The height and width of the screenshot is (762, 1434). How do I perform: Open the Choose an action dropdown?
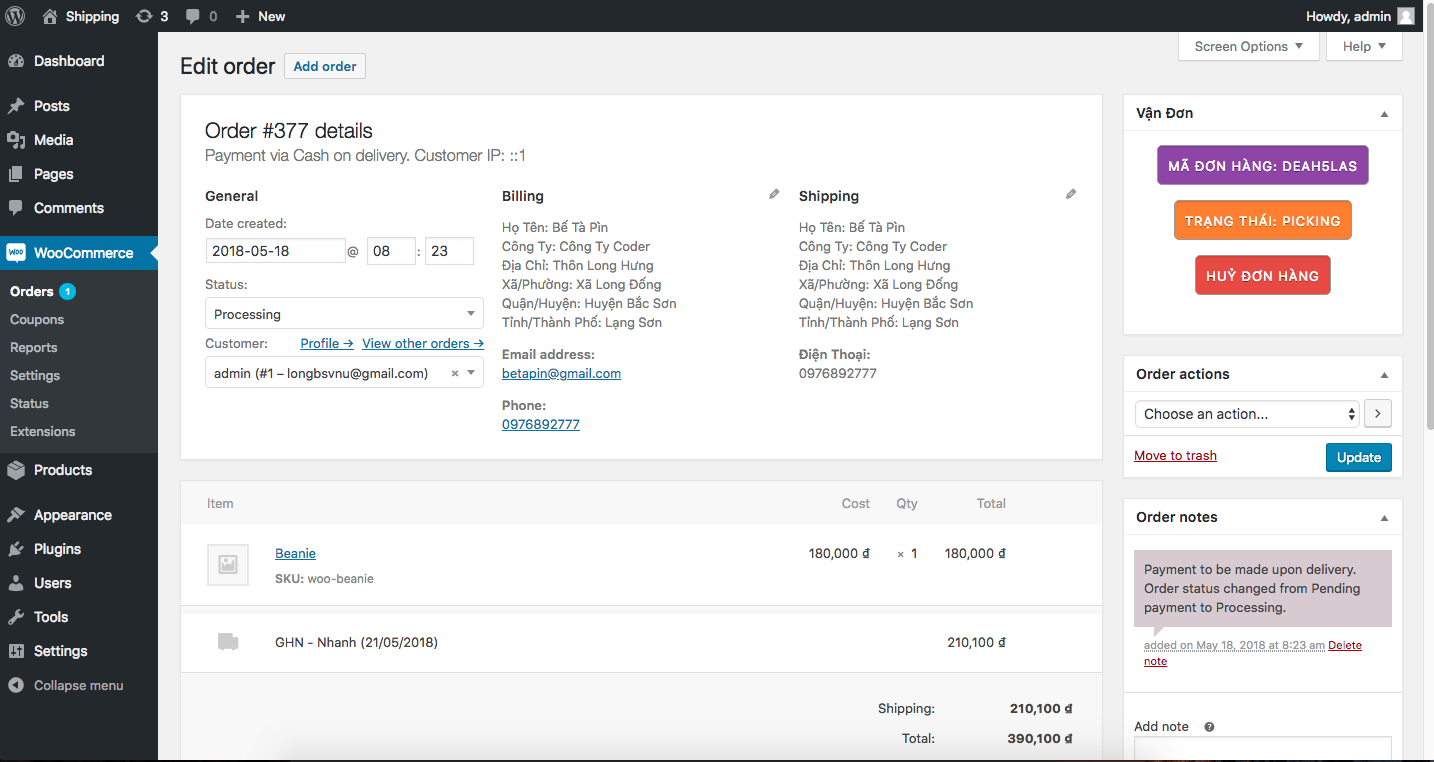coord(1247,414)
